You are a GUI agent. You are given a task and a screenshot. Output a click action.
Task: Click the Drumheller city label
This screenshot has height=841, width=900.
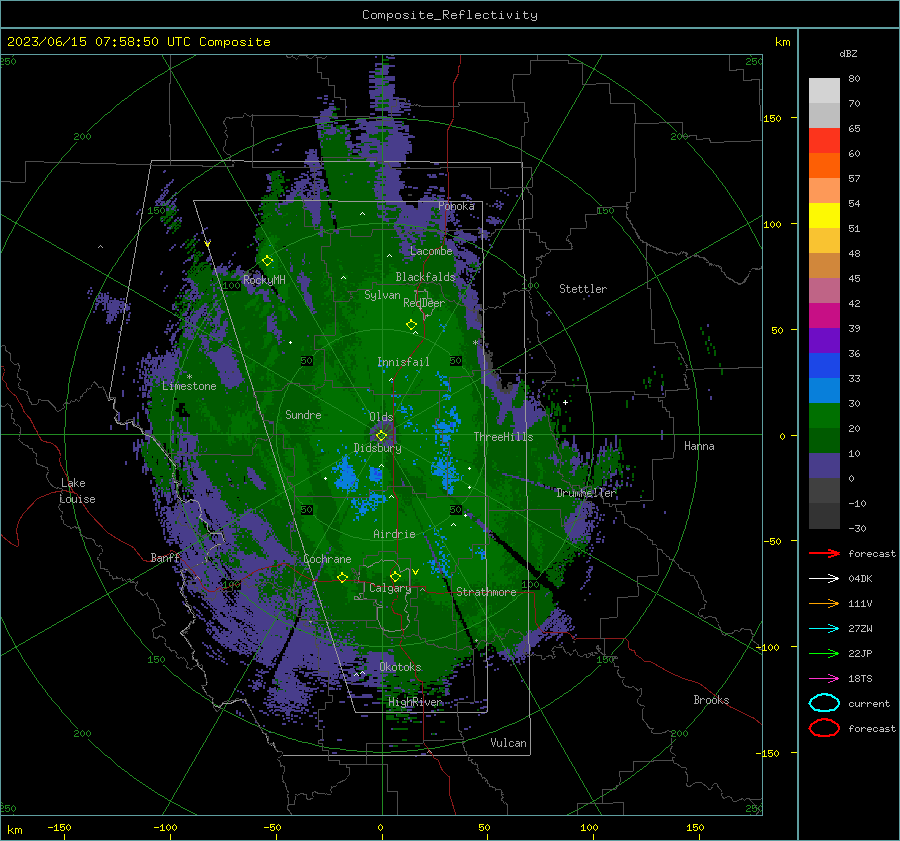pyautogui.click(x=587, y=493)
